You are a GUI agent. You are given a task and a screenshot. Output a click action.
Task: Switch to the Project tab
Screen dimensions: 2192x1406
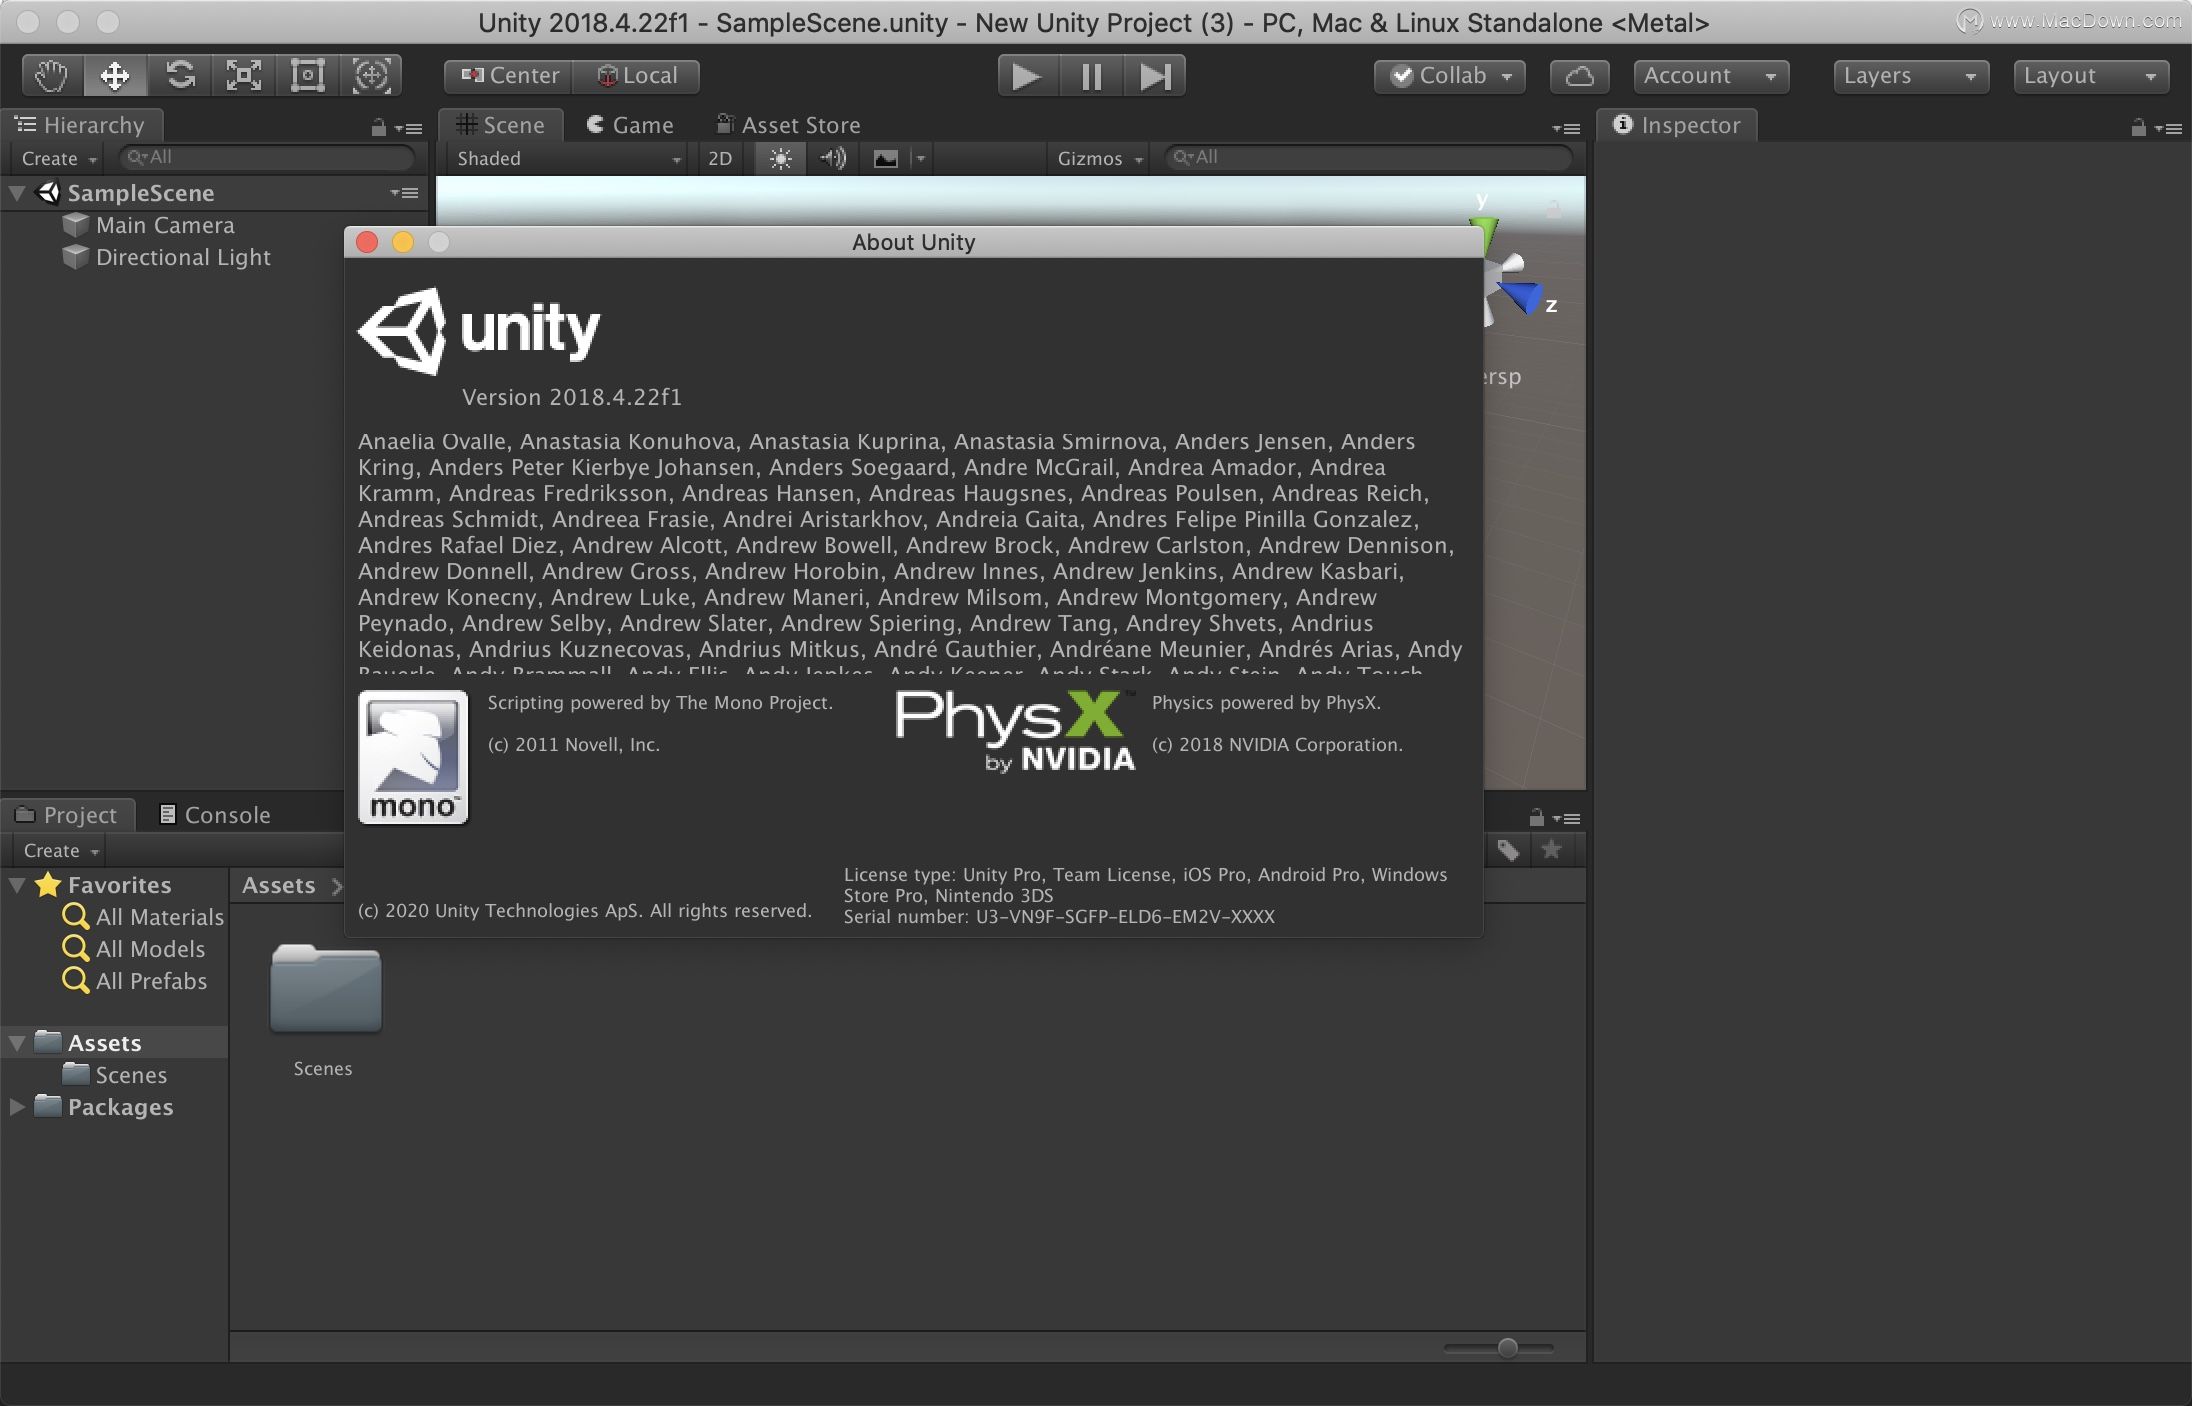[68, 815]
